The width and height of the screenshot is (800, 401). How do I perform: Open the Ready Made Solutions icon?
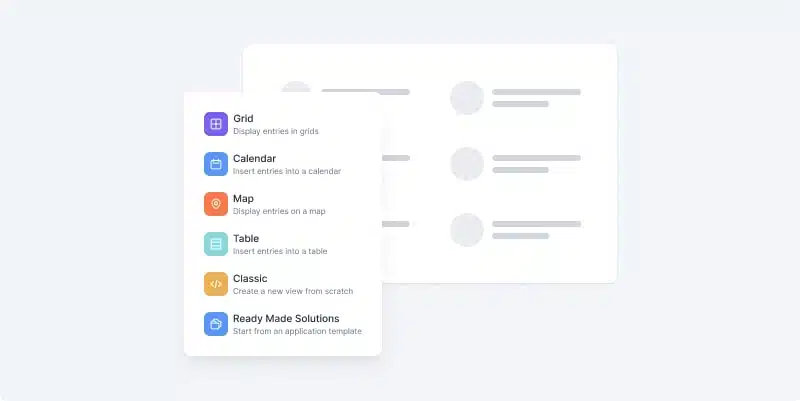click(216, 324)
